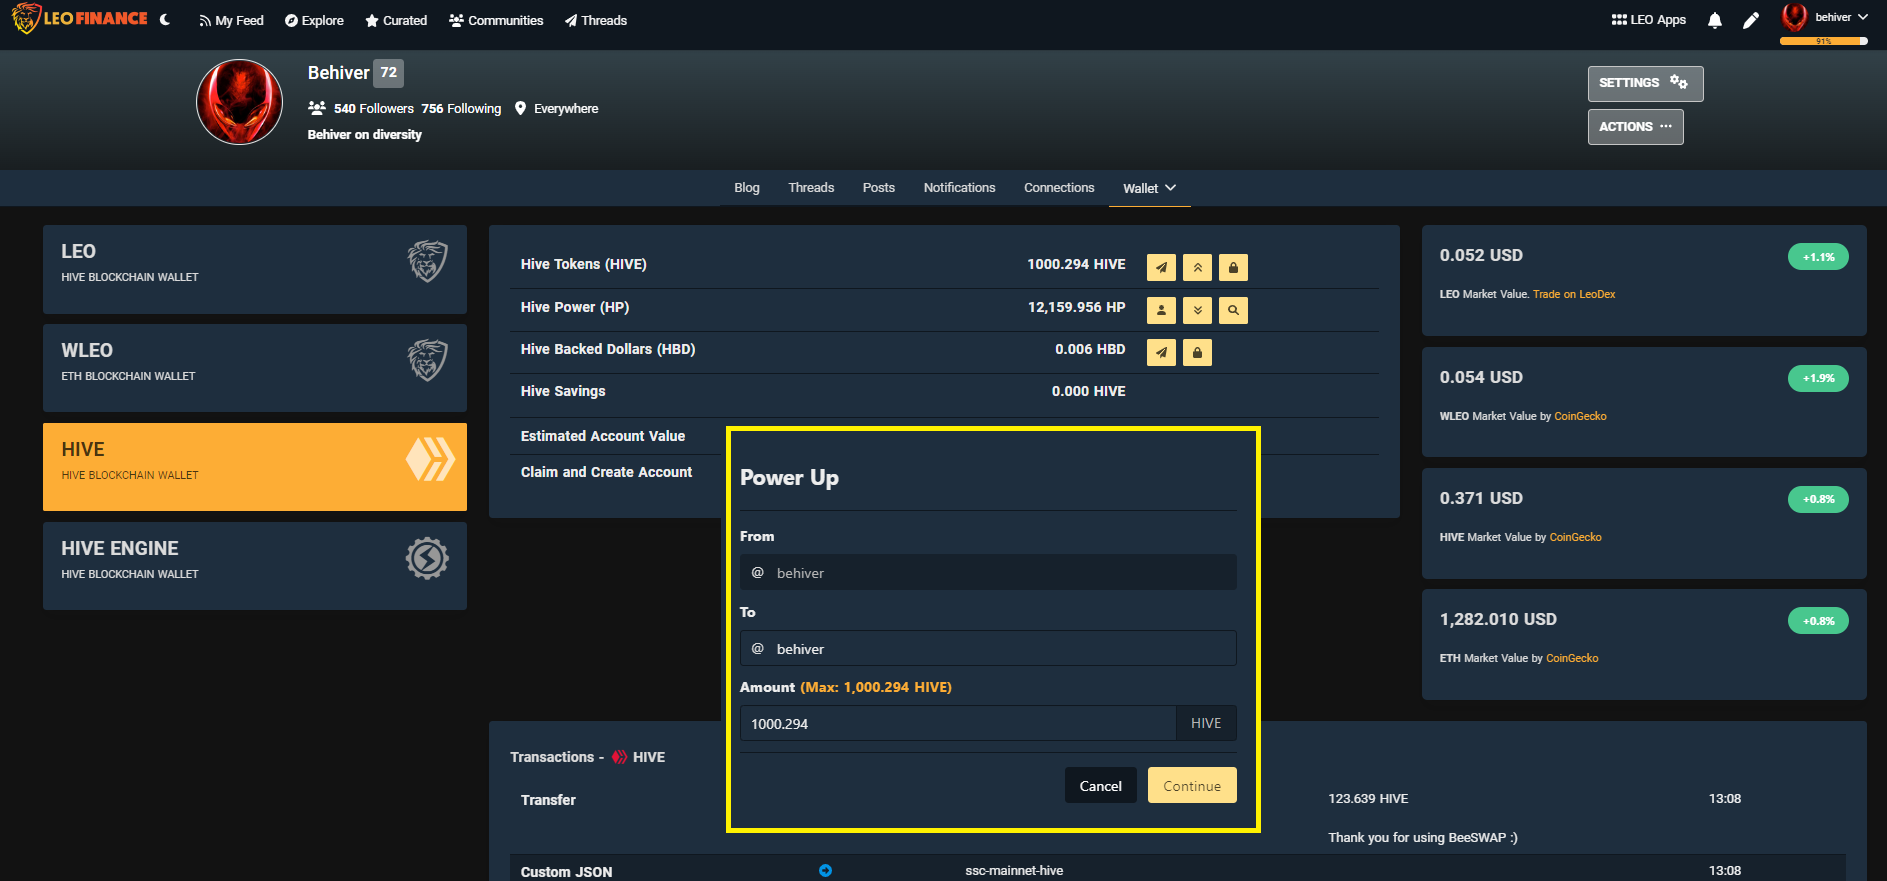Image resolution: width=1887 pixels, height=881 pixels.
Task: Go to Curated posts
Action: 396,20
